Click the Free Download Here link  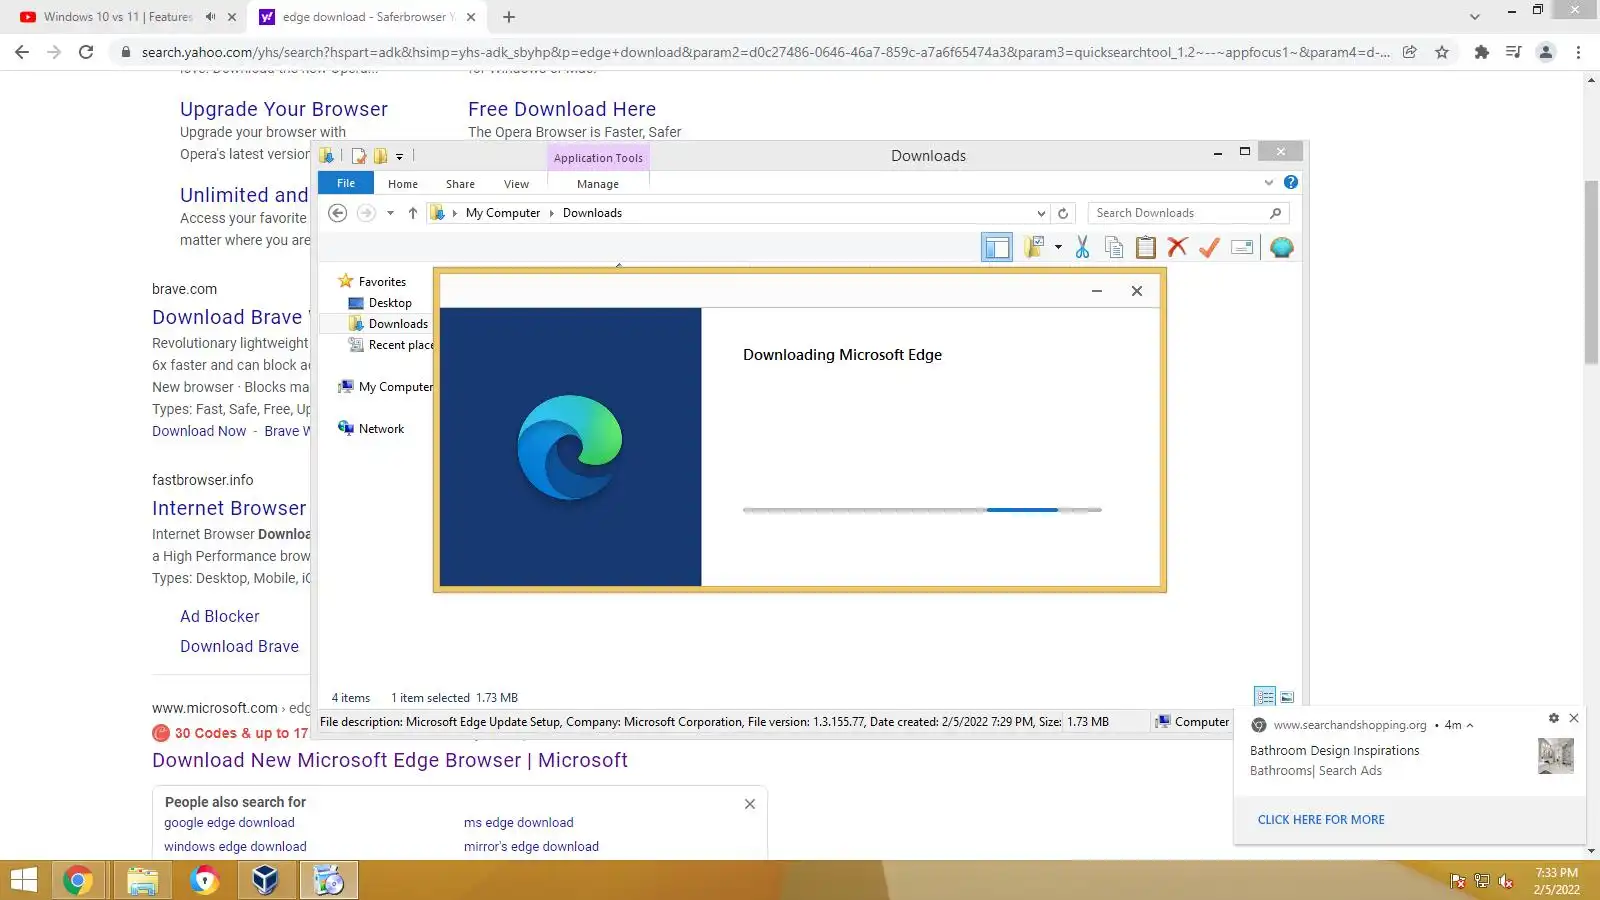click(x=562, y=109)
